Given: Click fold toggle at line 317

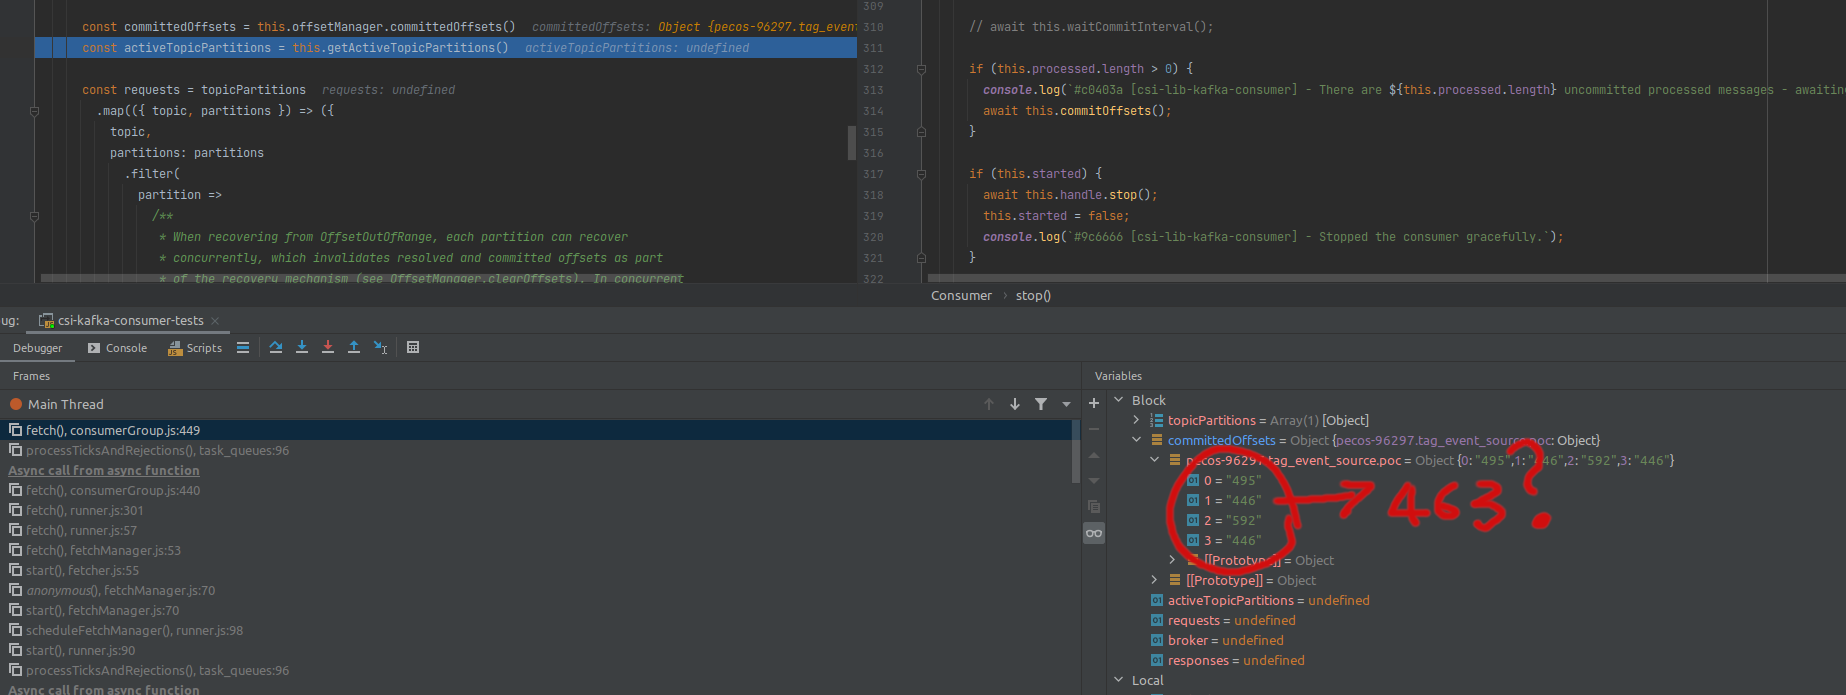Looking at the screenshot, I should [x=921, y=174].
